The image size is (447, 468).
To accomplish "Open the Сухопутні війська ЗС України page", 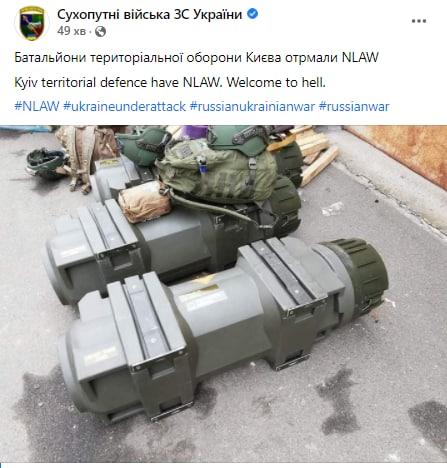I will pyautogui.click(x=150, y=15).
